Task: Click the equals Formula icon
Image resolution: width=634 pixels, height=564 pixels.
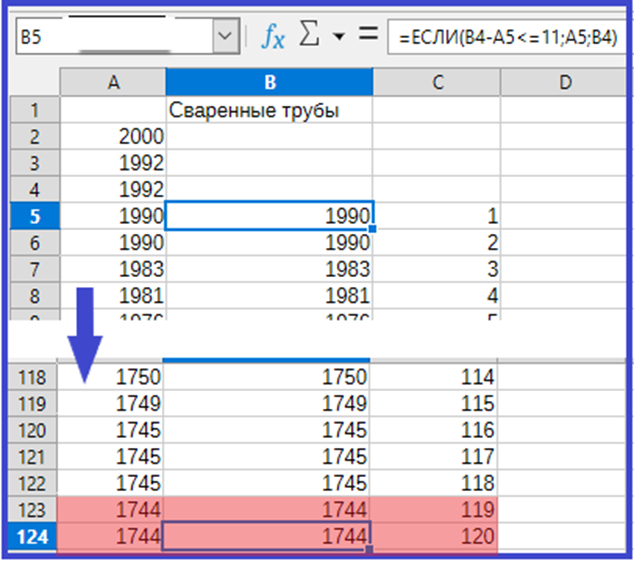Action: click(x=367, y=37)
